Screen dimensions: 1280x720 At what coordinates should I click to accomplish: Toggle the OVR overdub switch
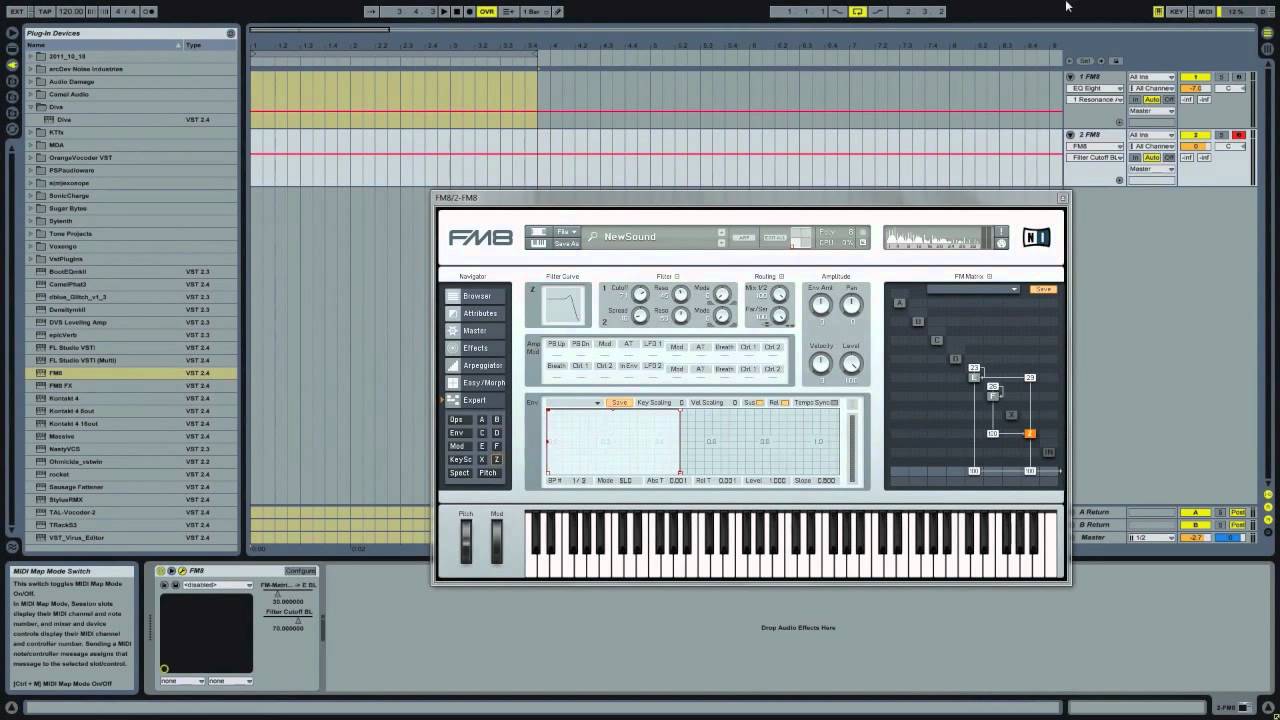[x=487, y=11]
